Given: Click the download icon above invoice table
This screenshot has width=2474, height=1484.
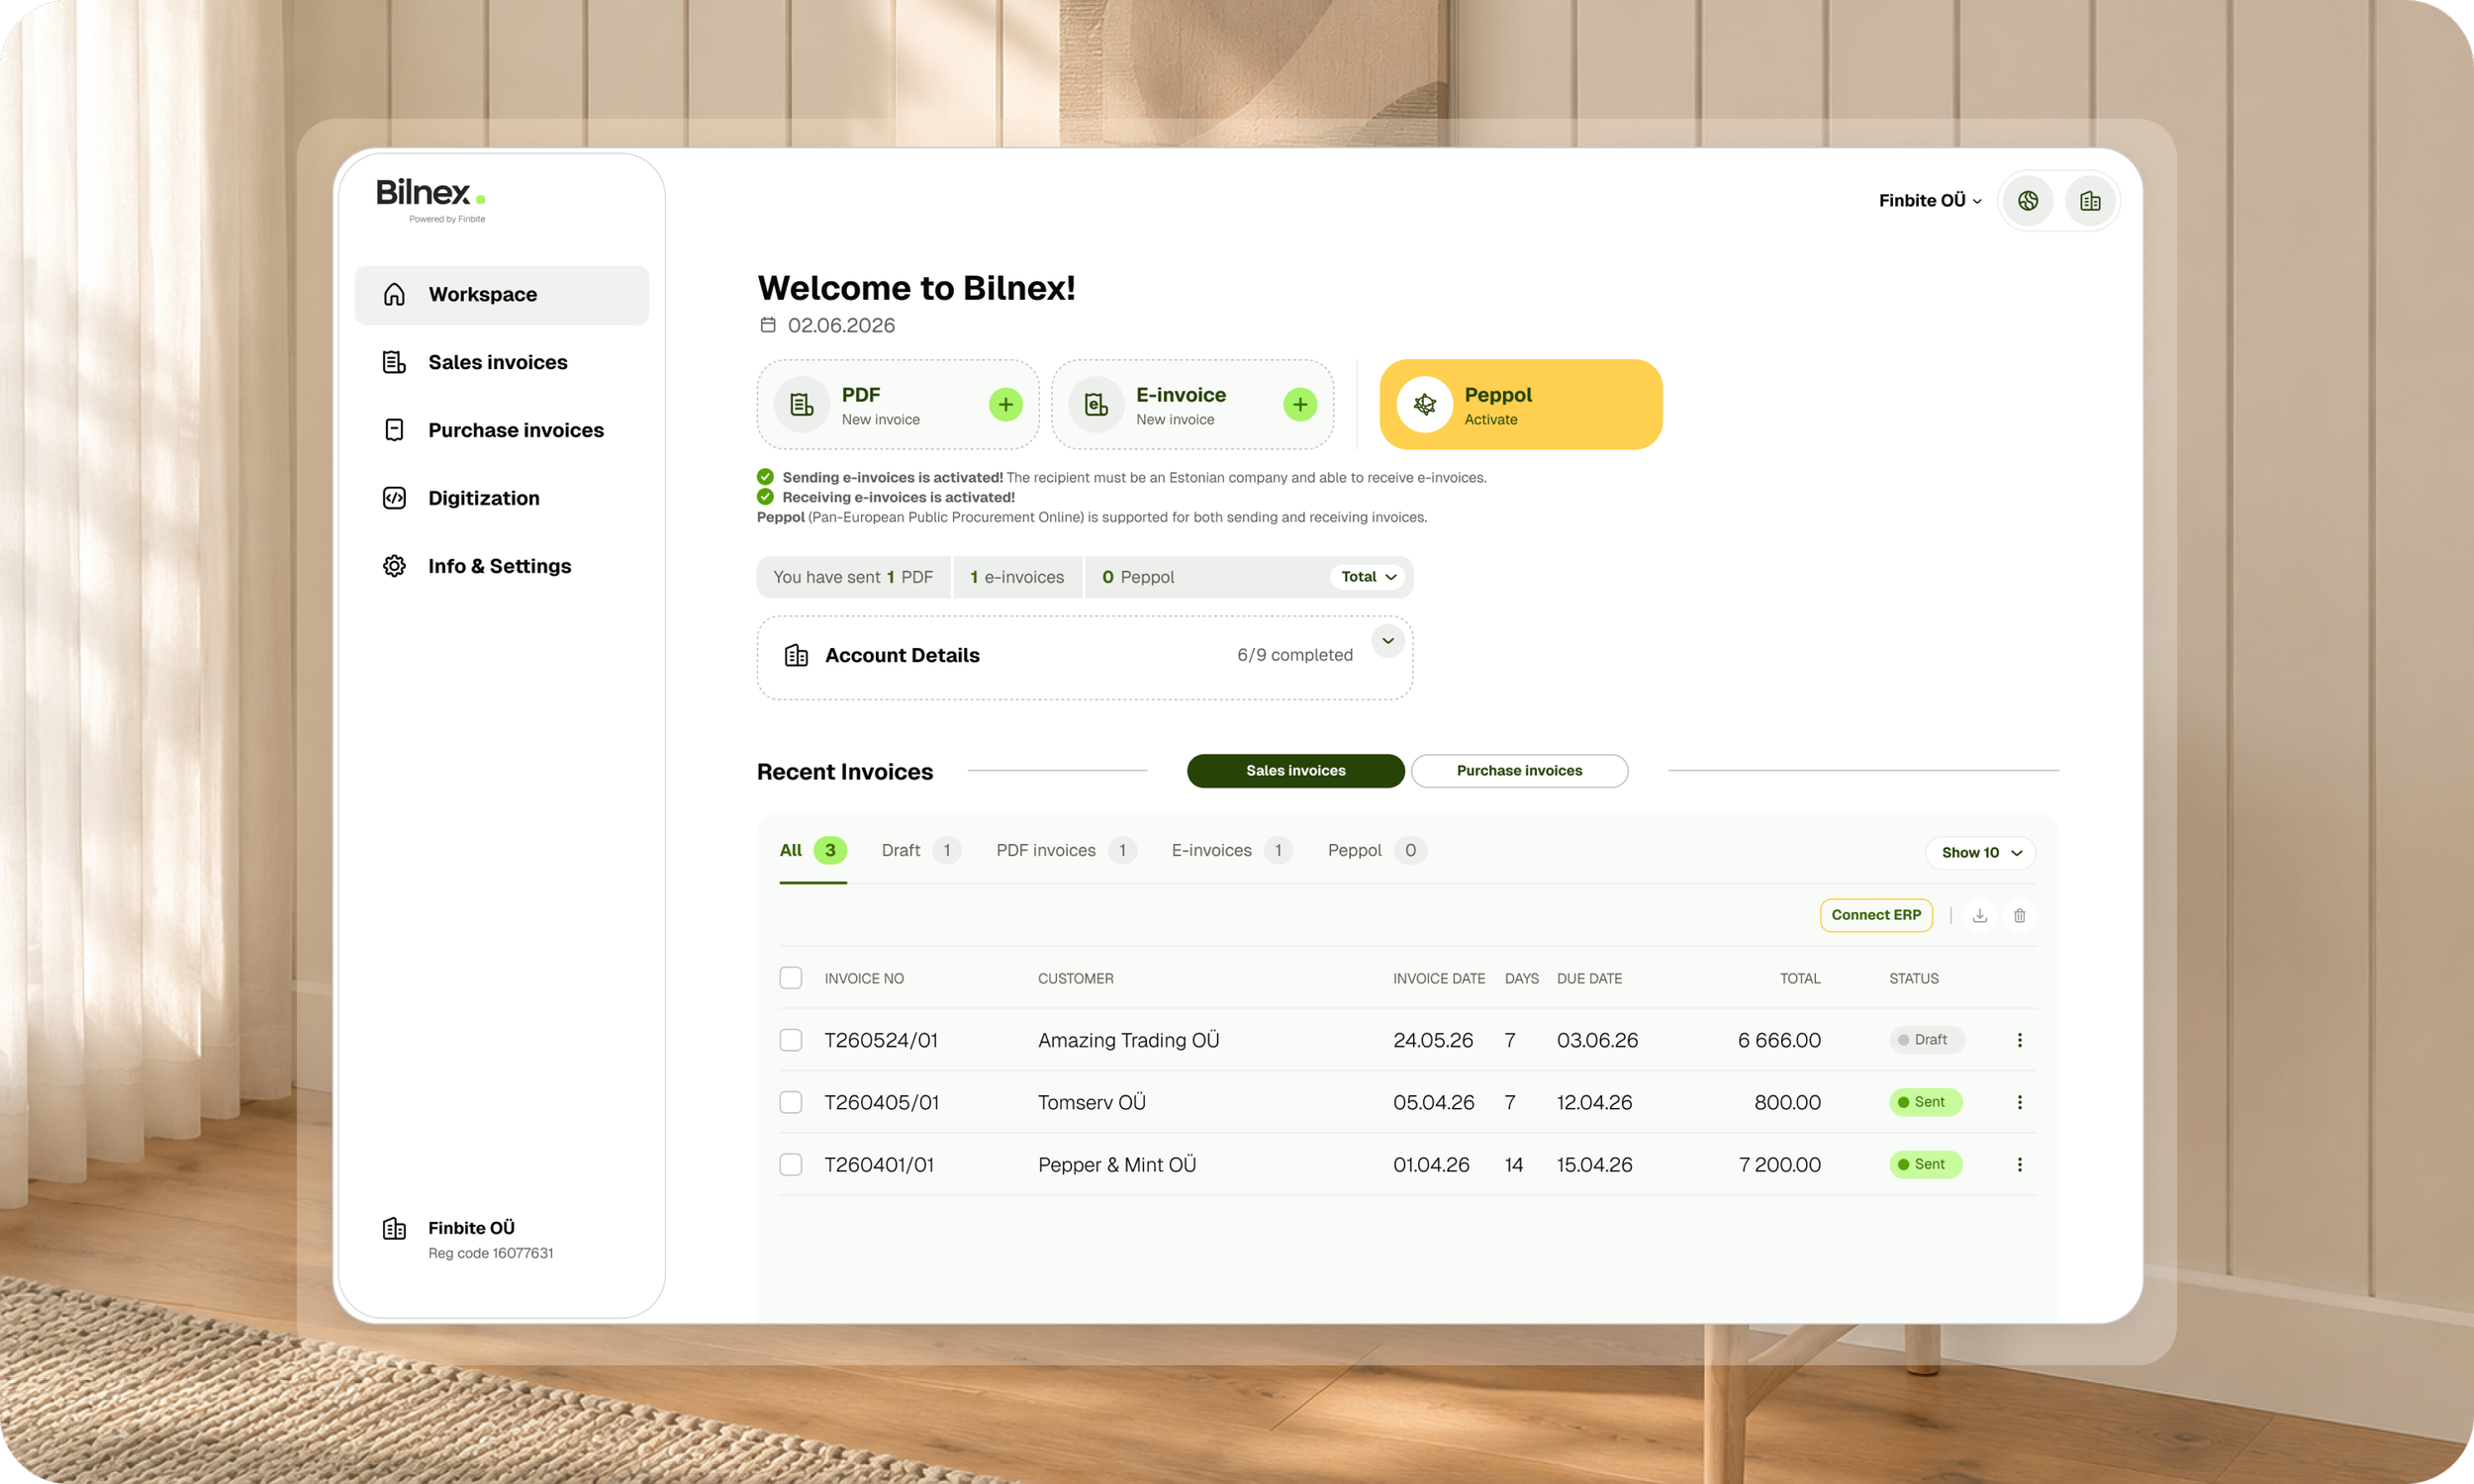Looking at the screenshot, I should pos(1979,915).
